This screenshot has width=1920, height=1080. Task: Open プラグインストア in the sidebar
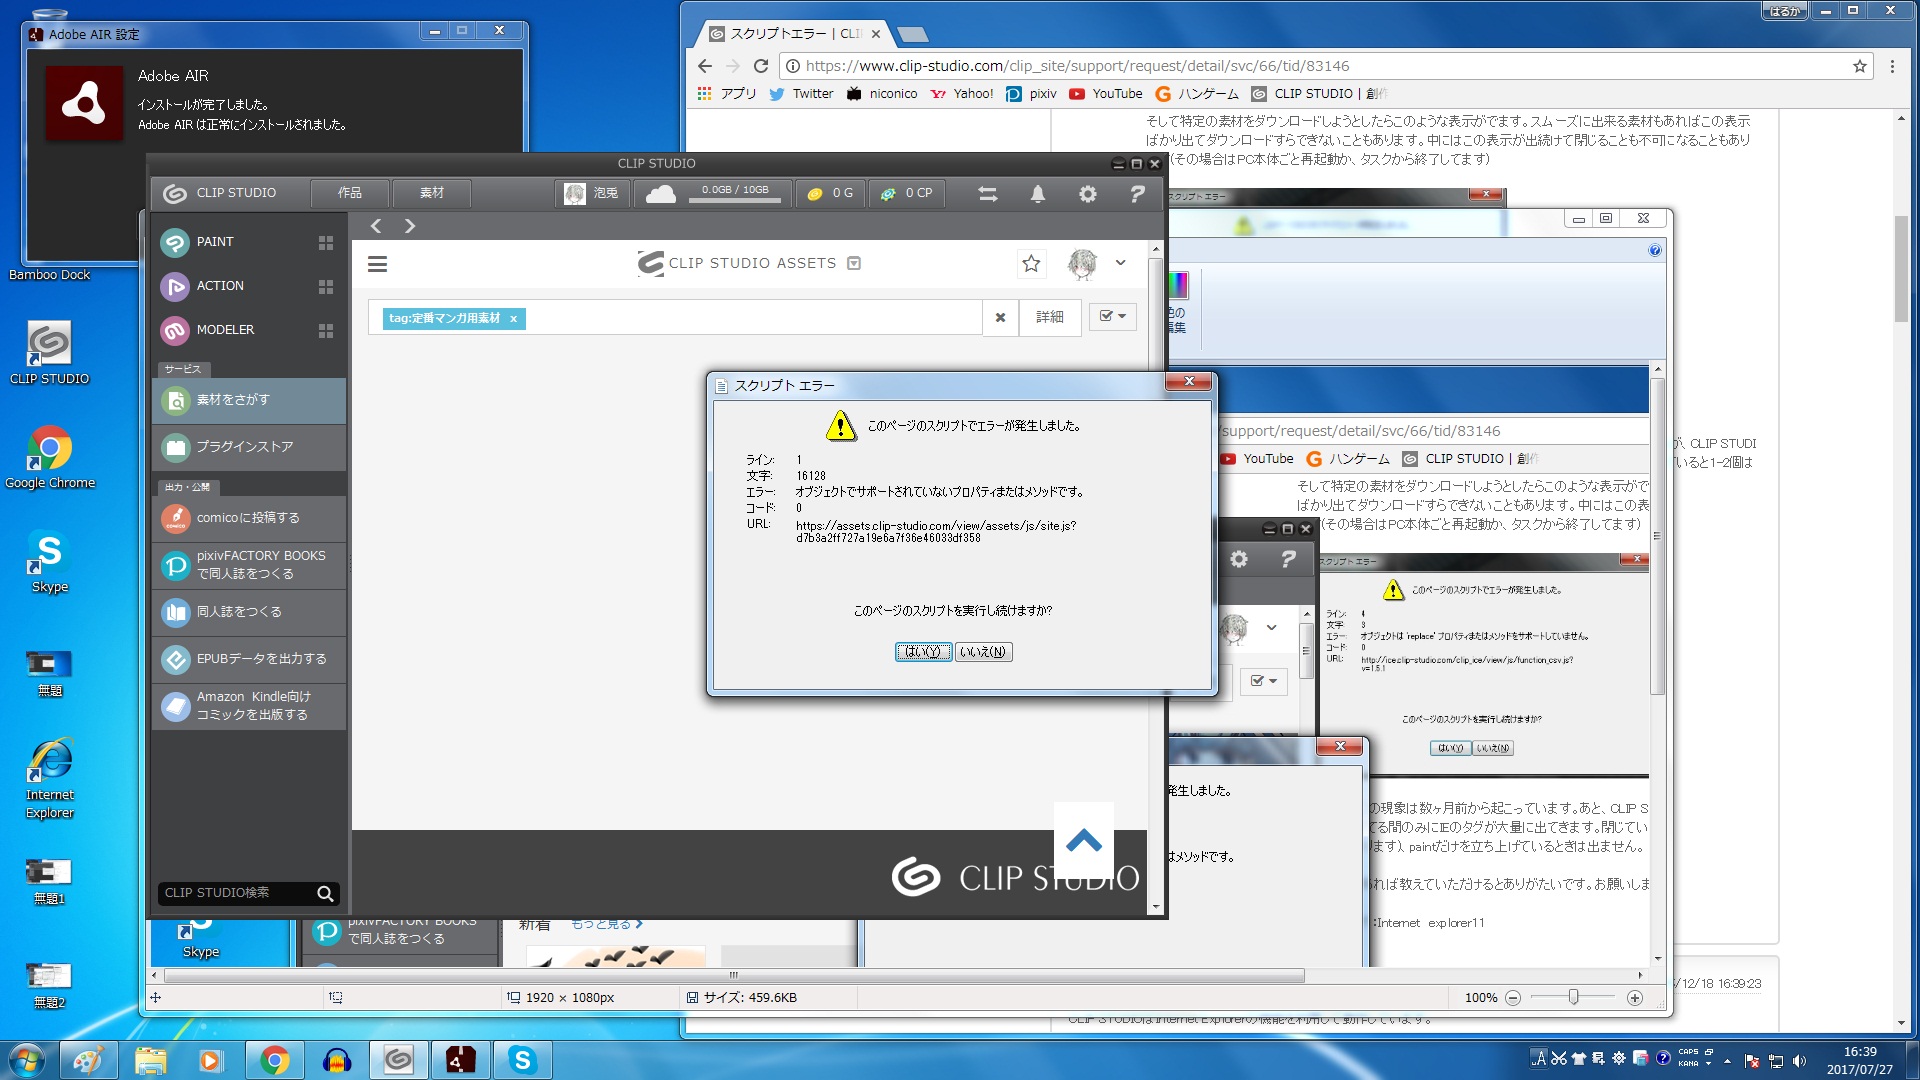click(x=249, y=447)
